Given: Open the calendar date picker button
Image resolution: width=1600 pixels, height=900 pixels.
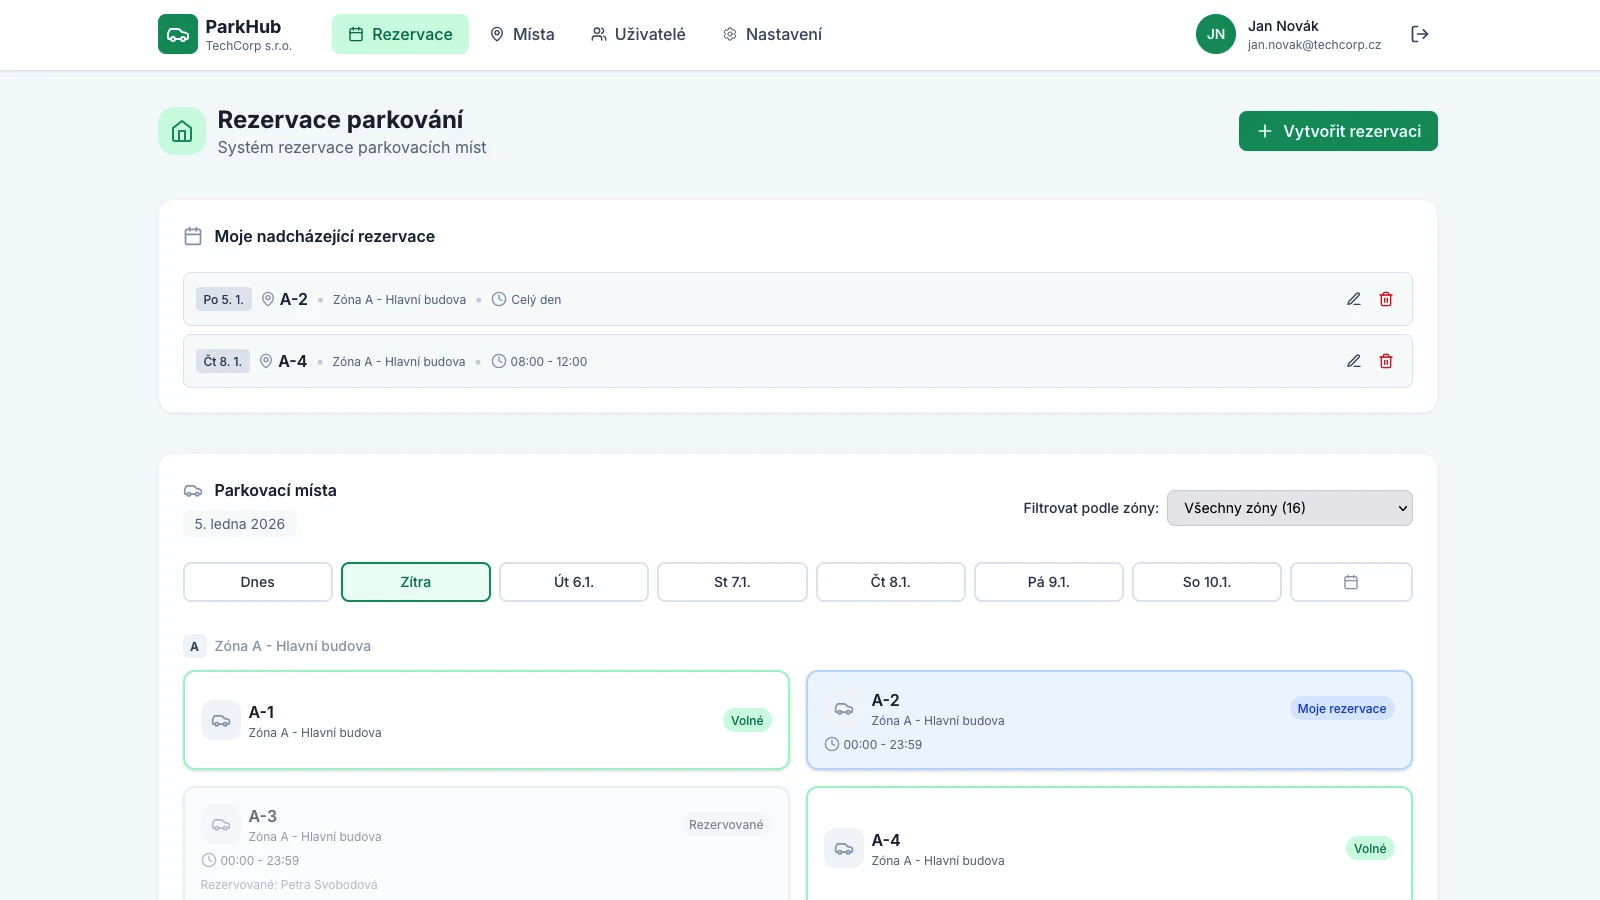Looking at the screenshot, I should [x=1350, y=582].
